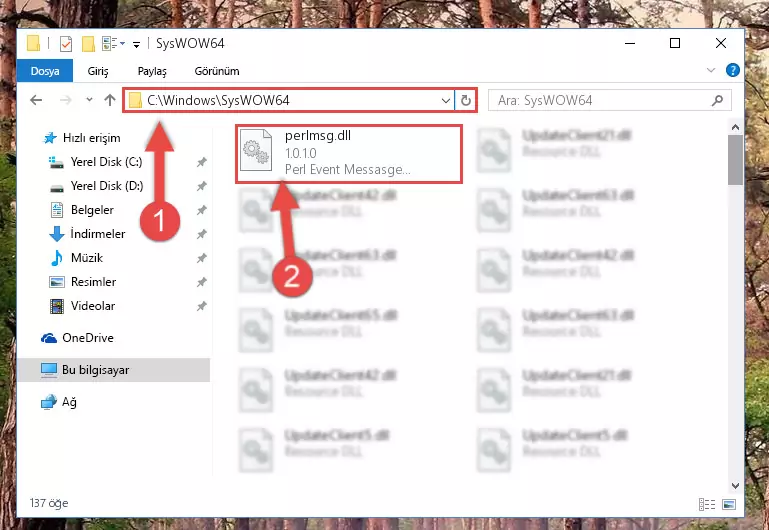Select the perlmsg.dll file icon
The width and height of the screenshot is (769, 530).
coord(256,150)
